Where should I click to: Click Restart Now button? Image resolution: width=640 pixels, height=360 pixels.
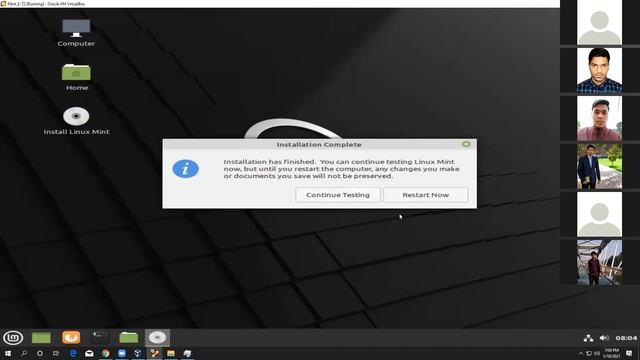(425, 195)
